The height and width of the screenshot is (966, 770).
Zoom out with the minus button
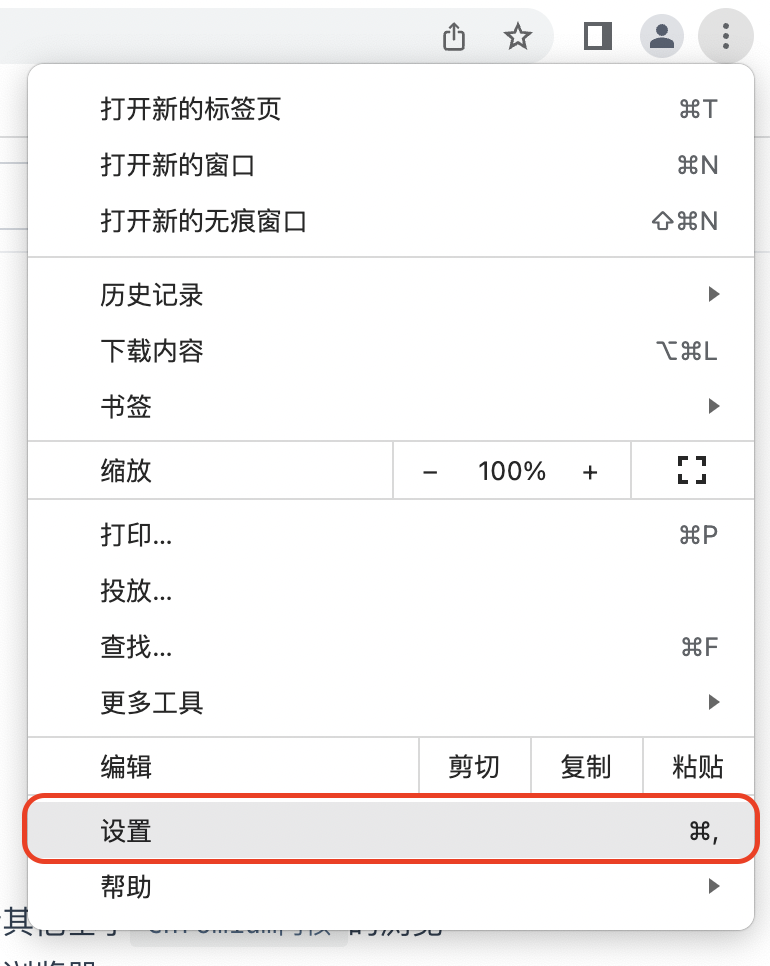pos(431,472)
